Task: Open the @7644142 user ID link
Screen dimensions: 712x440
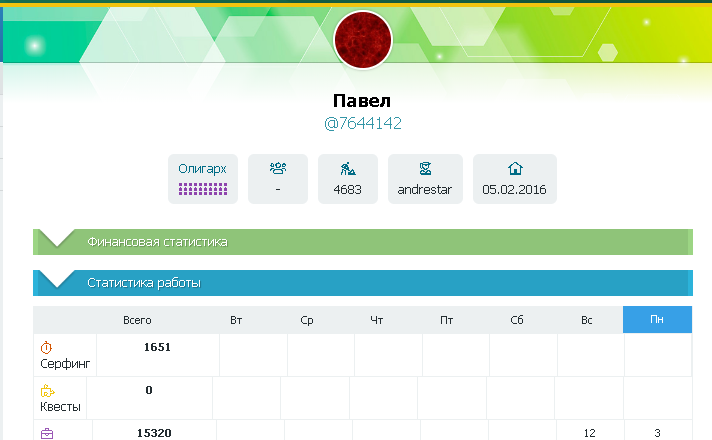Action: (x=362, y=124)
